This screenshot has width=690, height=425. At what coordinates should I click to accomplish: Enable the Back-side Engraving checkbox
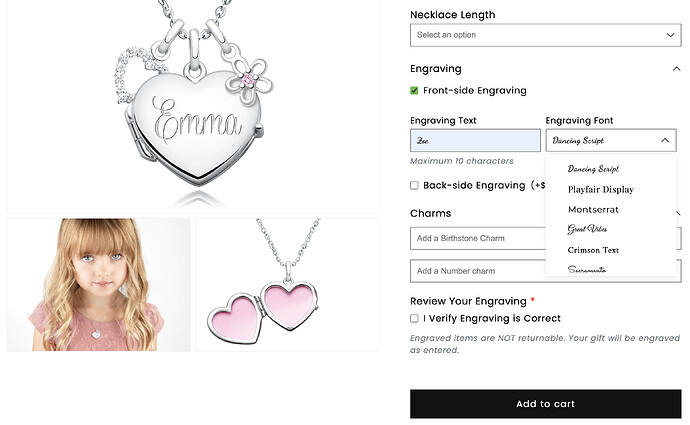click(x=415, y=185)
